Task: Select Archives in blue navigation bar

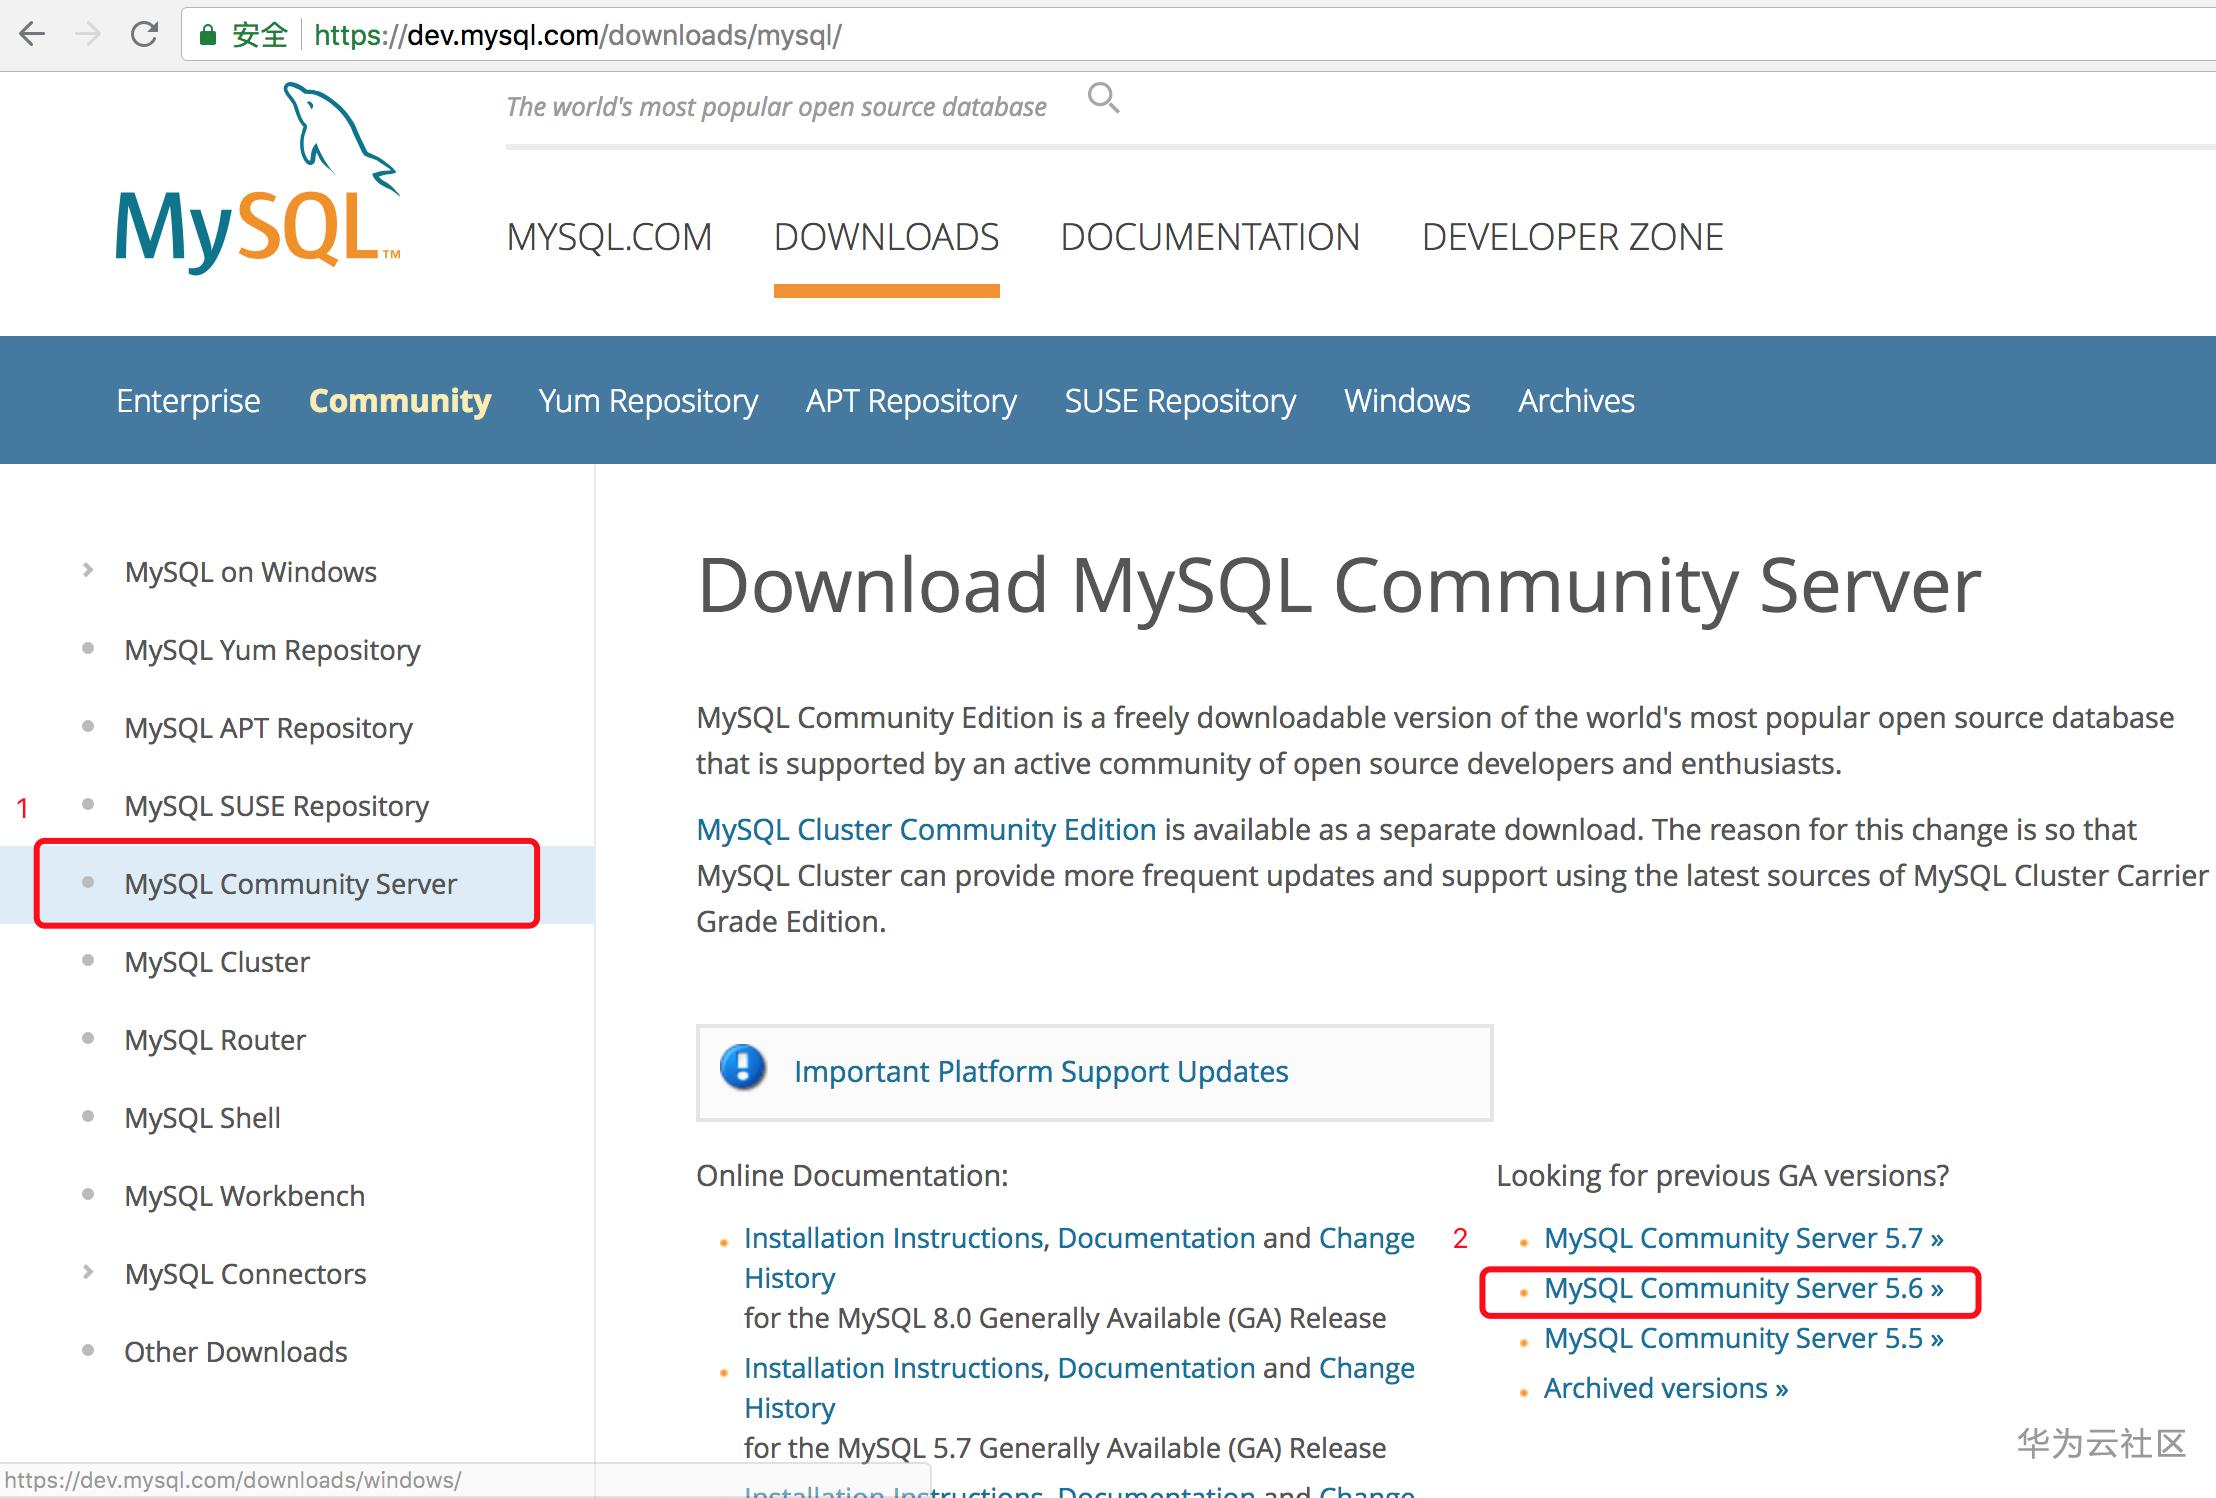Action: [x=1576, y=401]
